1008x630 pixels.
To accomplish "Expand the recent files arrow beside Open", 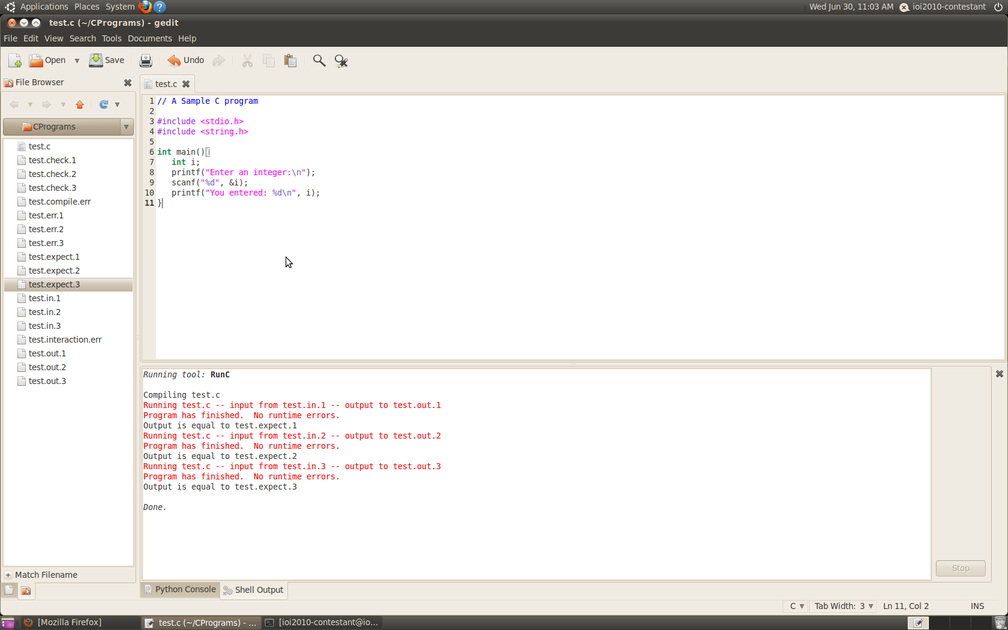I will pyautogui.click(x=76, y=60).
